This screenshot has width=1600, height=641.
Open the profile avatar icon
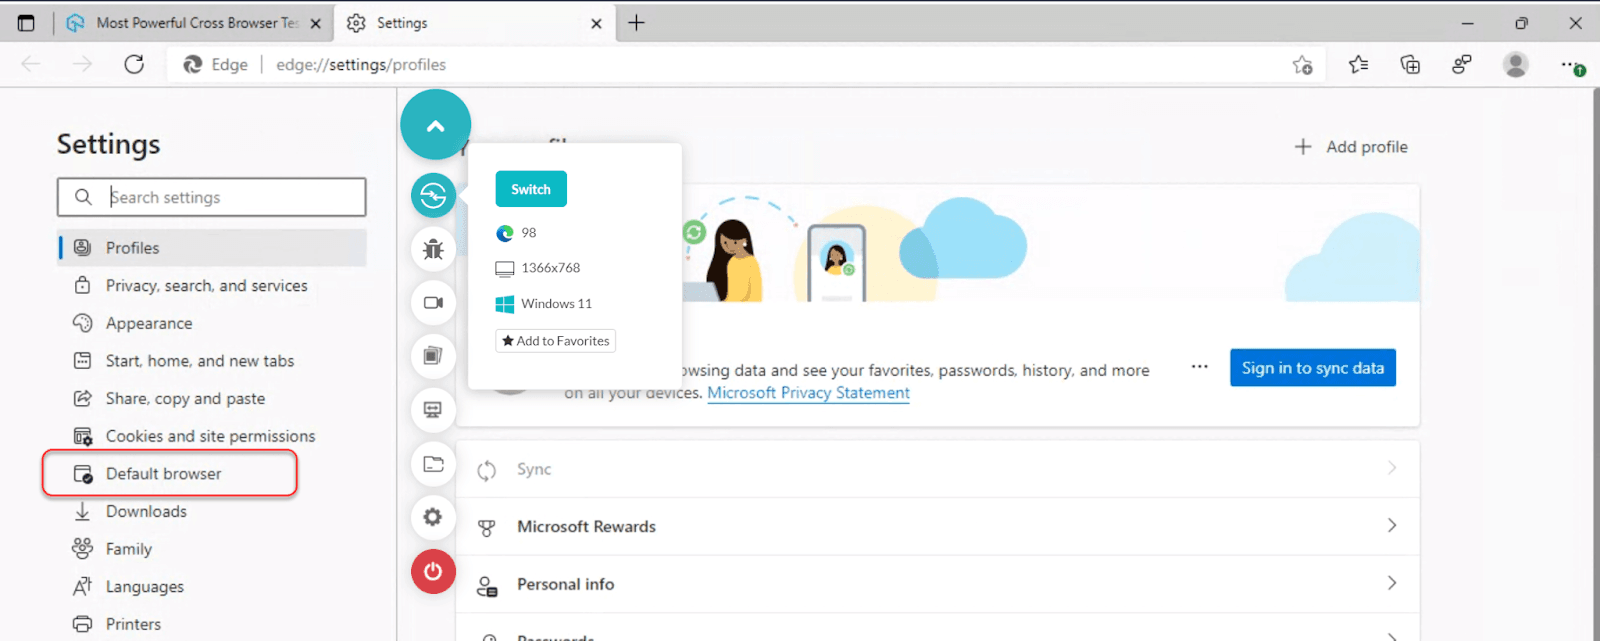coord(1516,65)
